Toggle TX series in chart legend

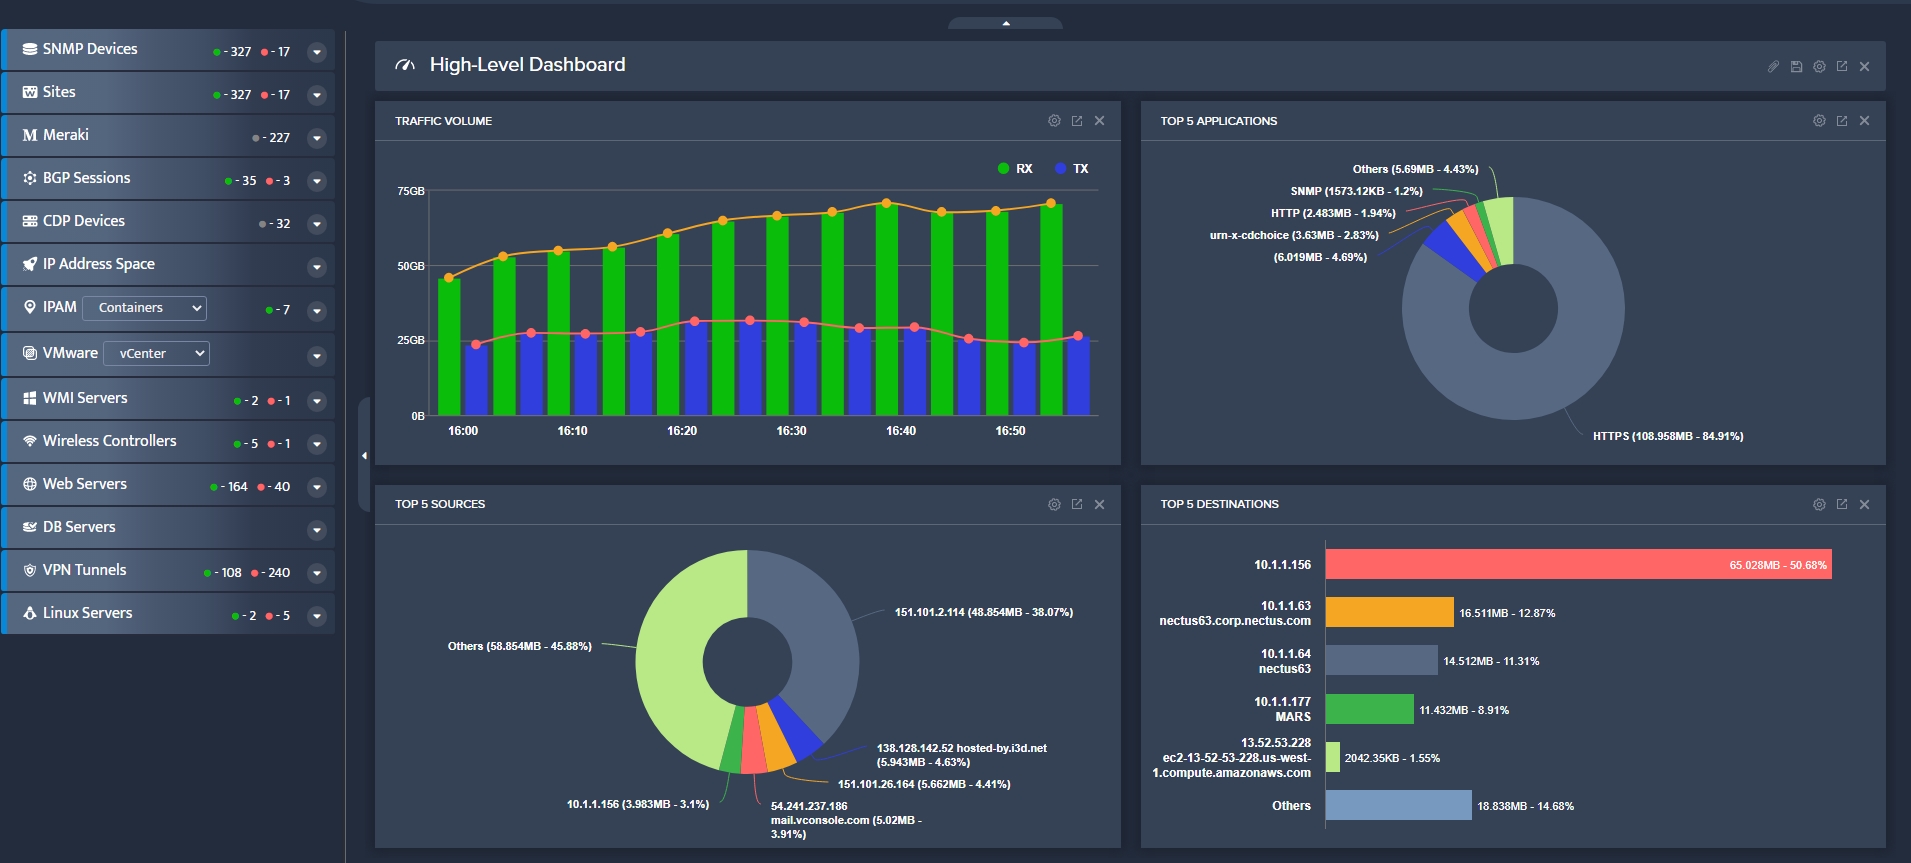[x=1072, y=169]
